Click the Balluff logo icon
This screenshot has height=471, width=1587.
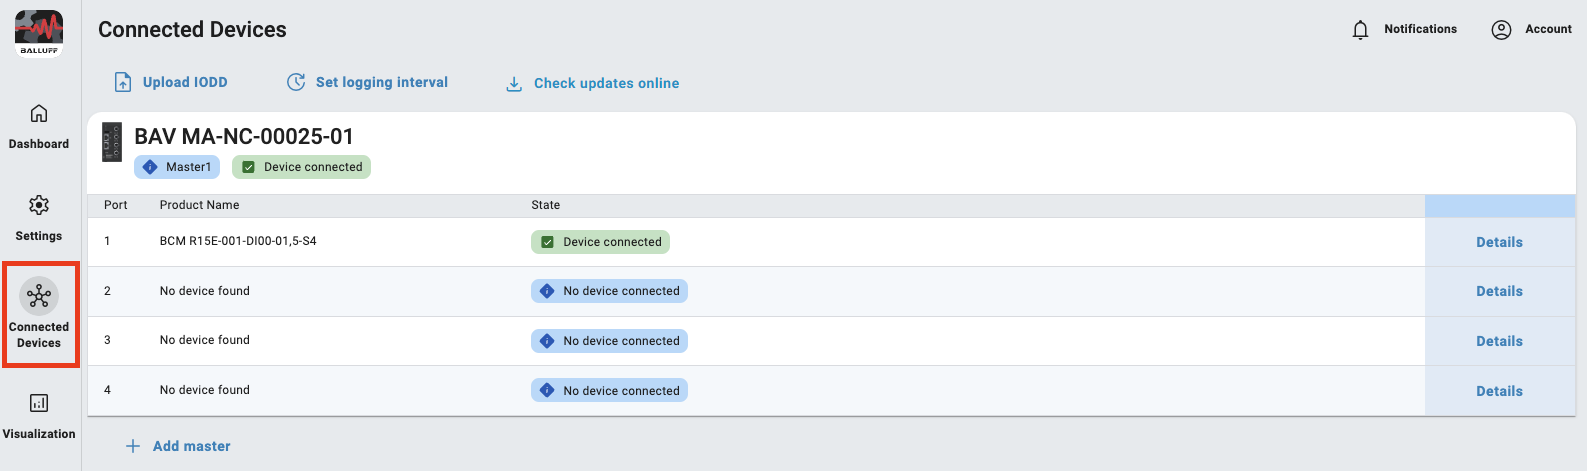tap(39, 33)
